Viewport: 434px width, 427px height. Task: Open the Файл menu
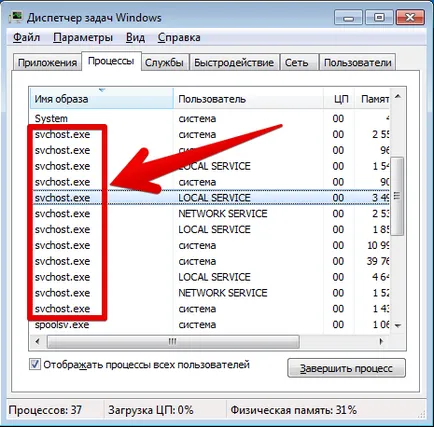coord(26,37)
